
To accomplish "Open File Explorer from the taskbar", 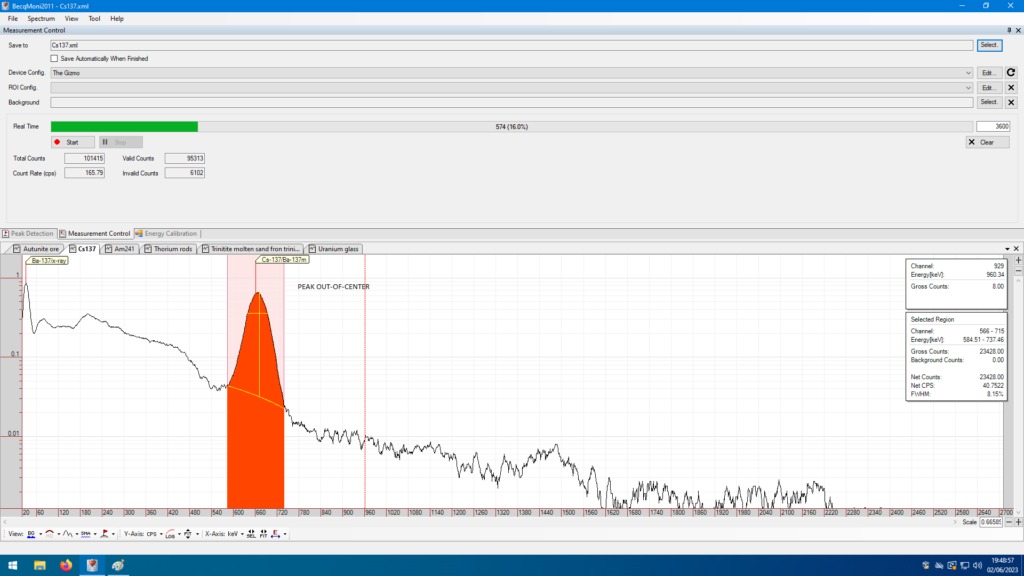I will 40,566.
